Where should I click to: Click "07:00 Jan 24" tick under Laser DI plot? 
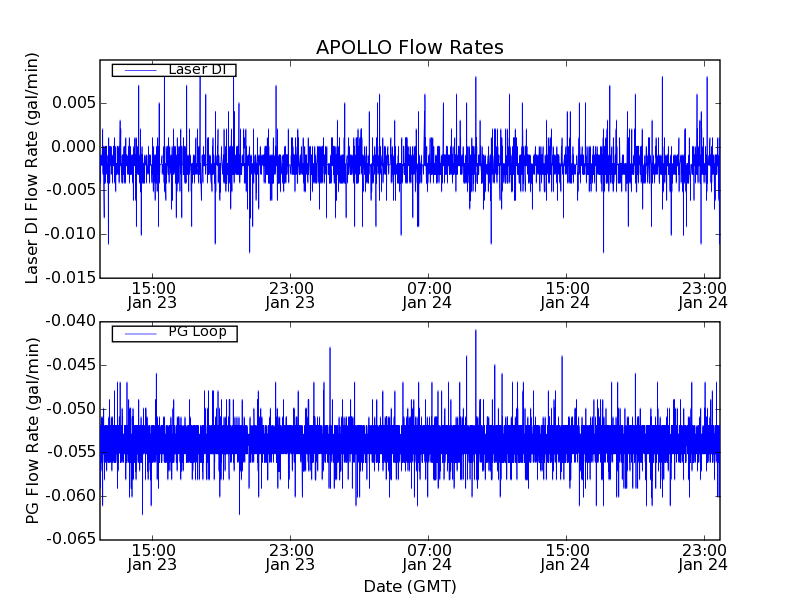428,296
